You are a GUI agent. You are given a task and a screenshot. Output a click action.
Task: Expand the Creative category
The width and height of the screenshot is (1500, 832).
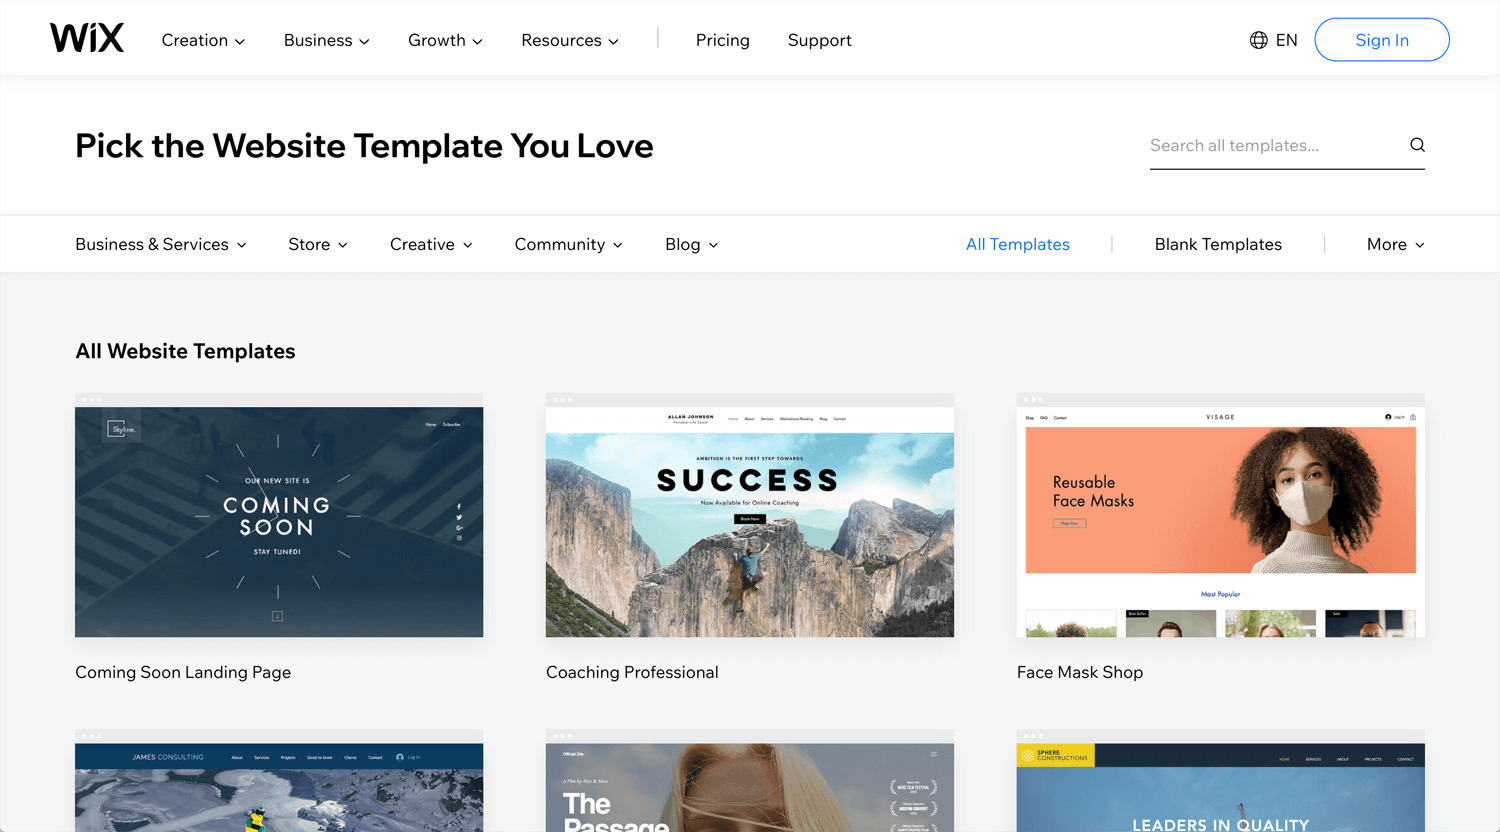pyautogui.click(x=431, y=244)
